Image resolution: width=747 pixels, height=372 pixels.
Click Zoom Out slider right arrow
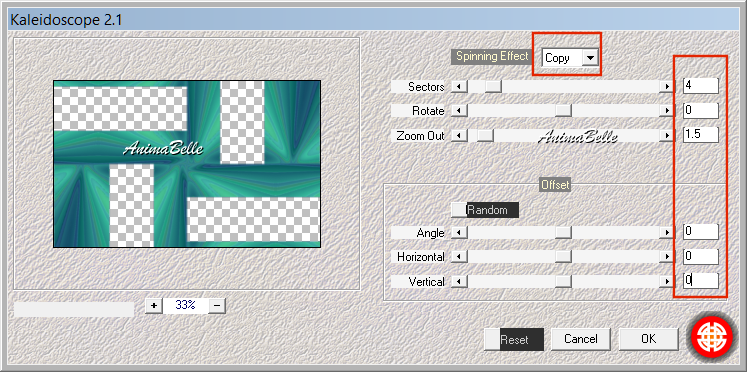point(667,136)
